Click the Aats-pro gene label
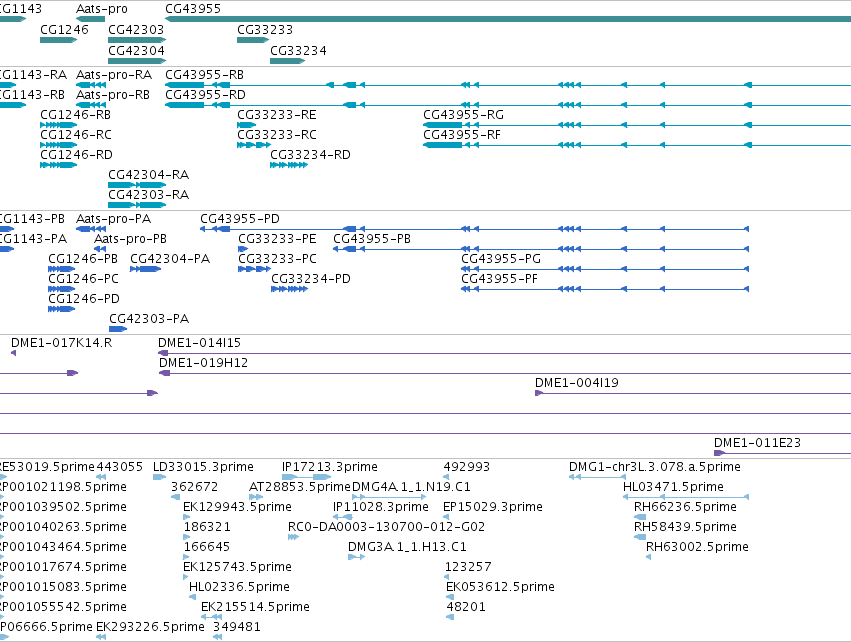Screen dimensions: 851x642 (101, 9)
